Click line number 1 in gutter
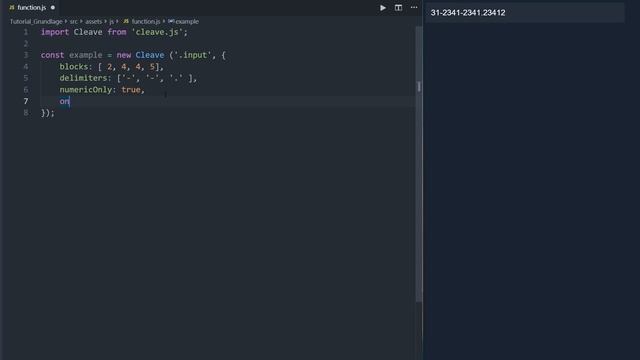Viewport: 640px width, 360px height. pos(26,32)
